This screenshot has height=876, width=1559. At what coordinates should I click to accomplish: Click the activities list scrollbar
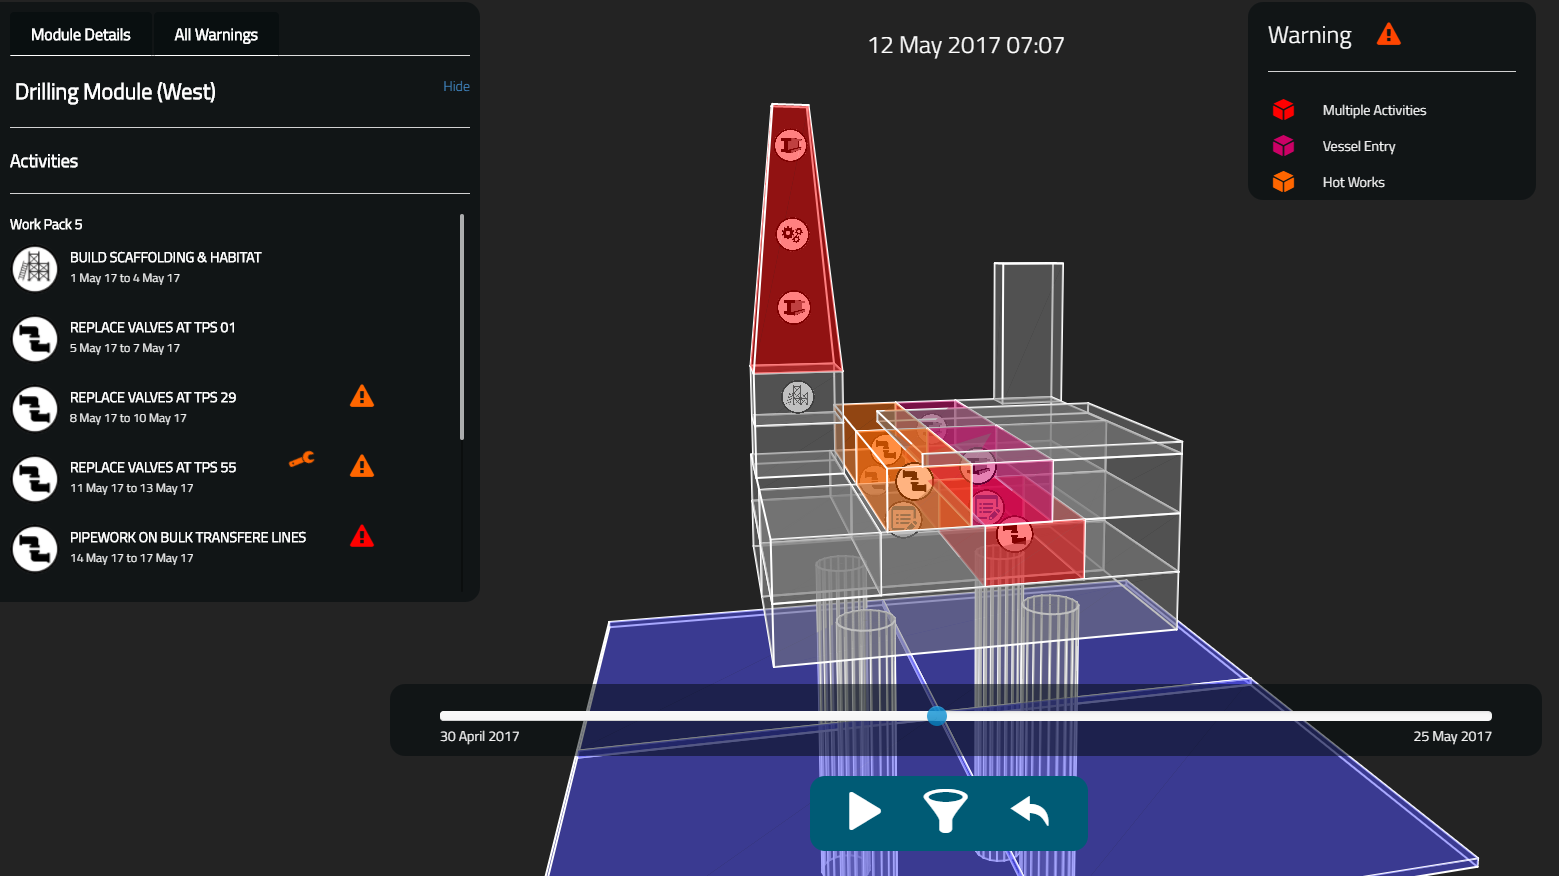(x=461, y=327)
